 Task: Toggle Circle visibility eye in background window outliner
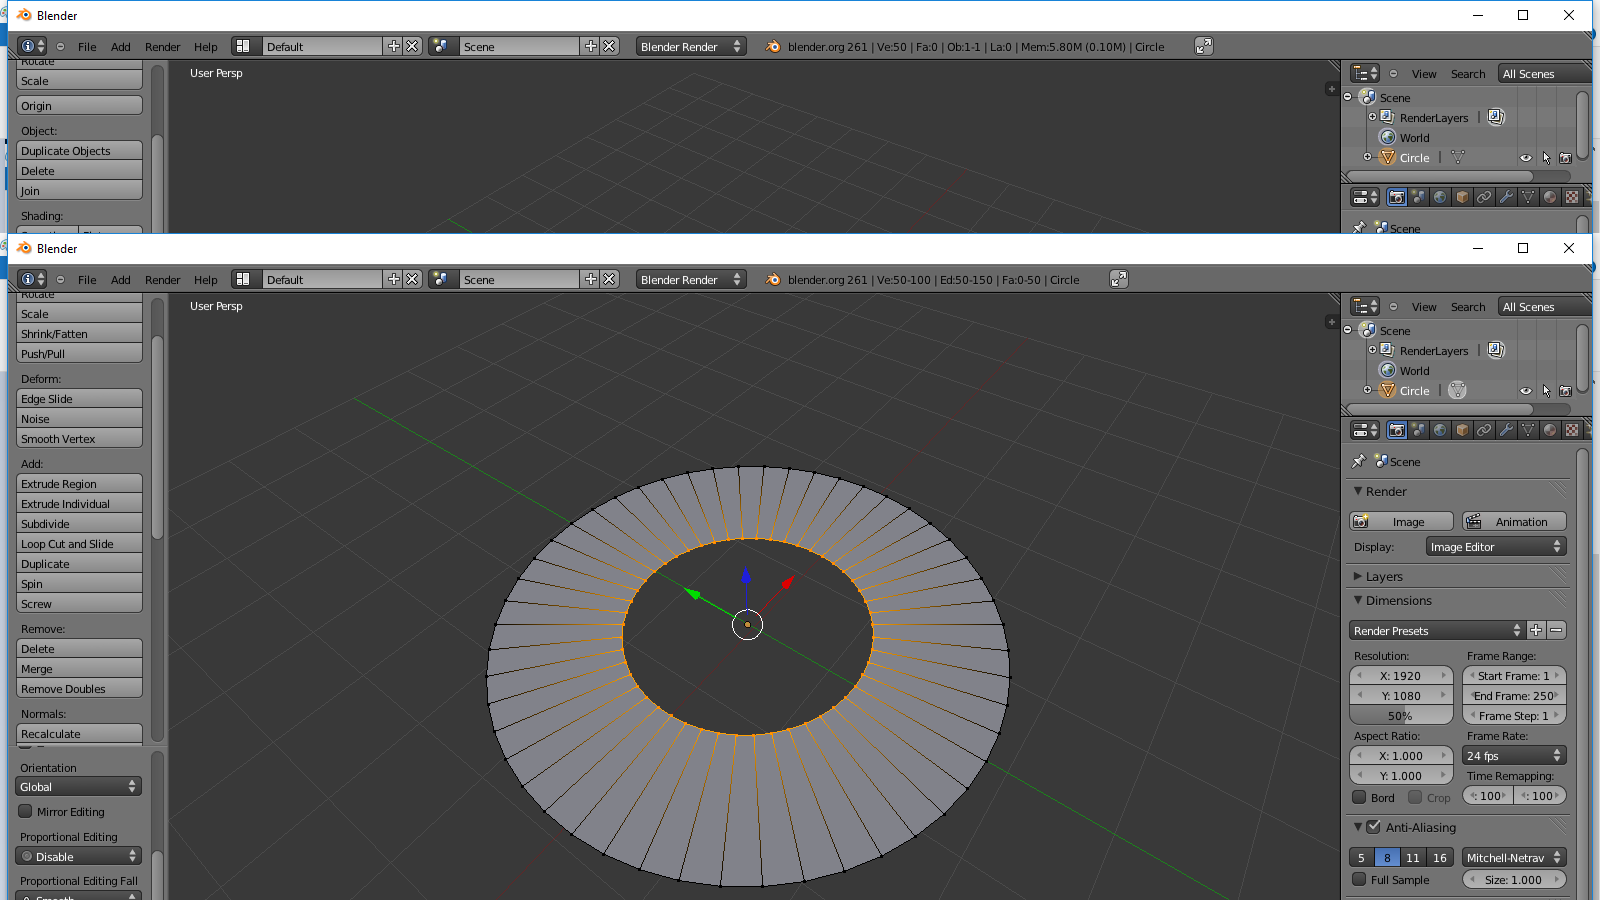[1526, 158]
